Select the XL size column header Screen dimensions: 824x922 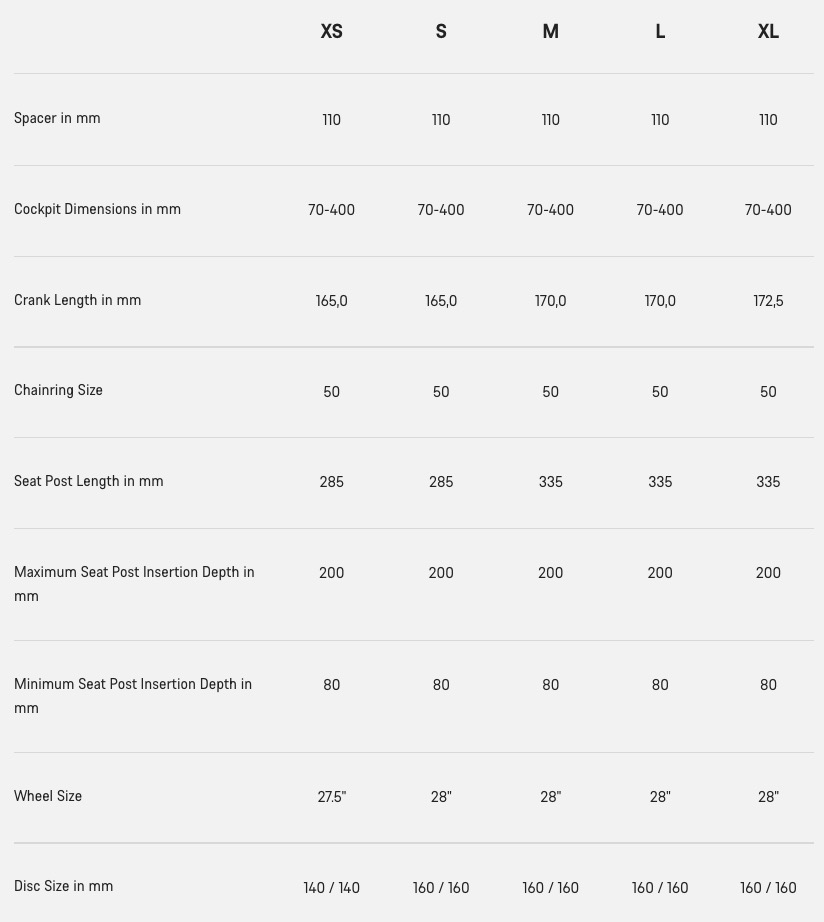point(768,31)
